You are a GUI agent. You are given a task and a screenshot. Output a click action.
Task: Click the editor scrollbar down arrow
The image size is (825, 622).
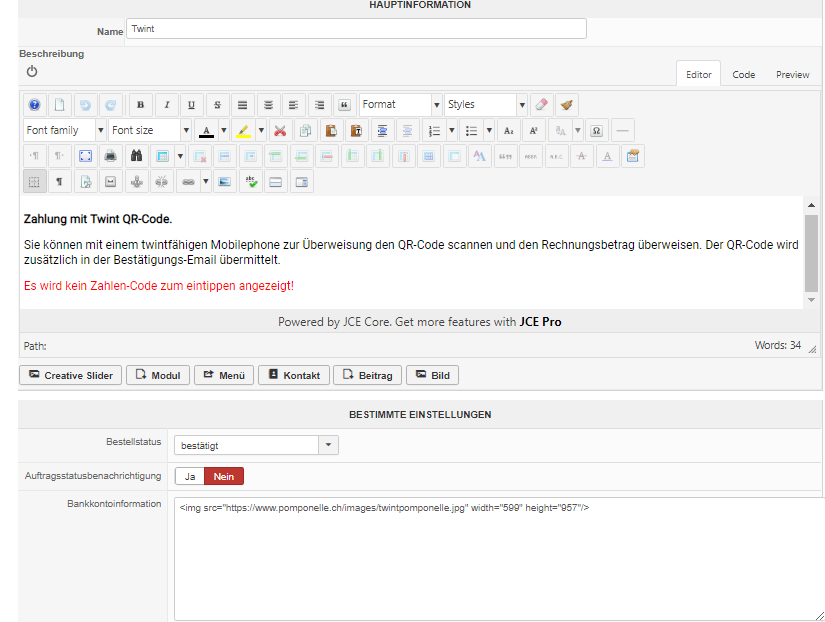pos(811,300)
